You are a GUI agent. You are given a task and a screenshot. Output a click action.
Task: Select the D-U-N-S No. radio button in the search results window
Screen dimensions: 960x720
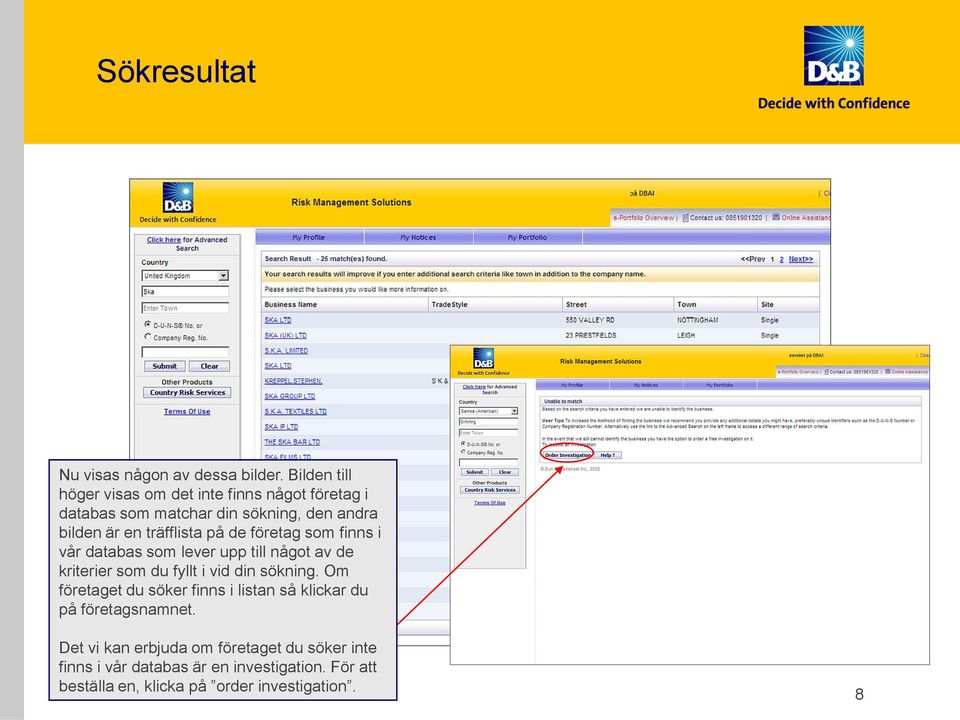click(x=148, y=324)
